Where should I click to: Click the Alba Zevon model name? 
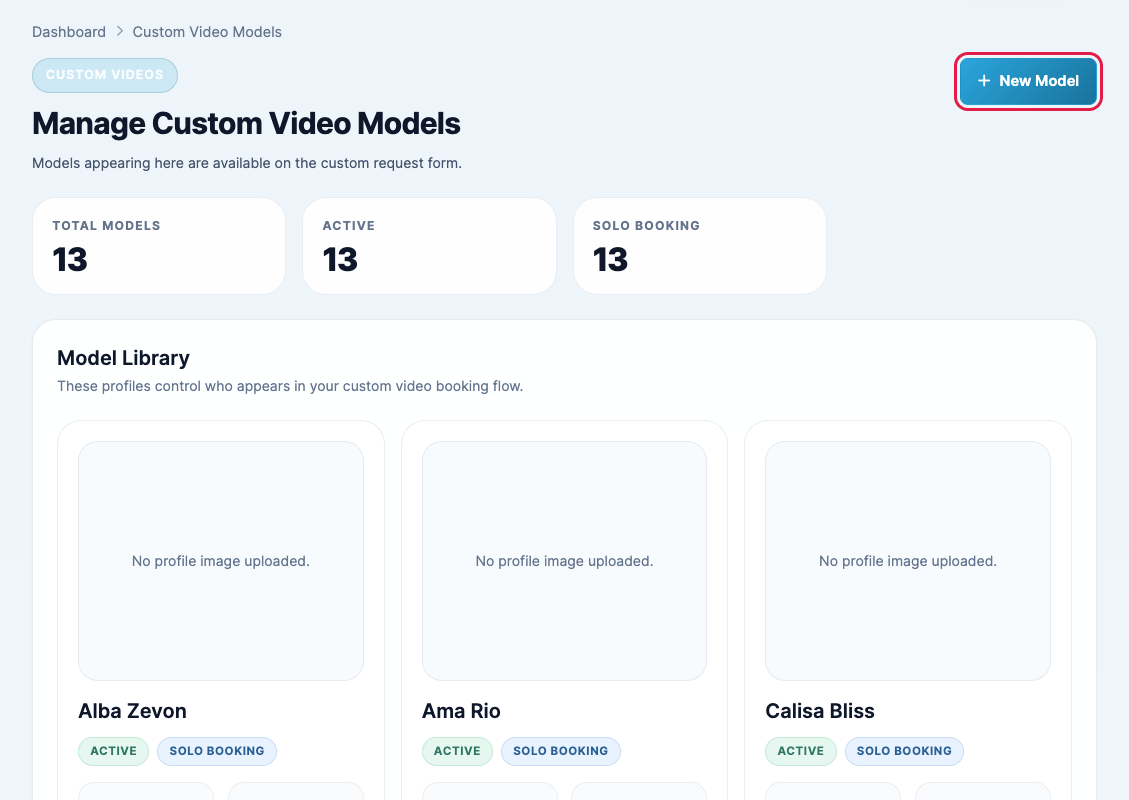(x=132, y=711)
